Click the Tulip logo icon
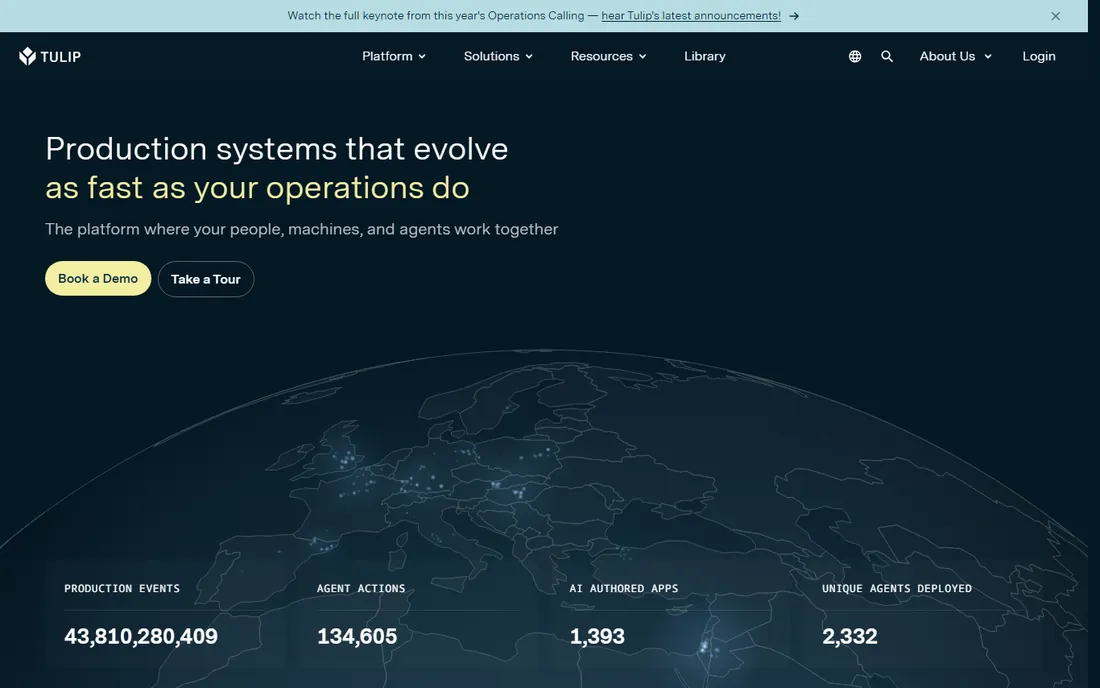1100x688 pixels. pyautogui.click(x=27, y=56)
